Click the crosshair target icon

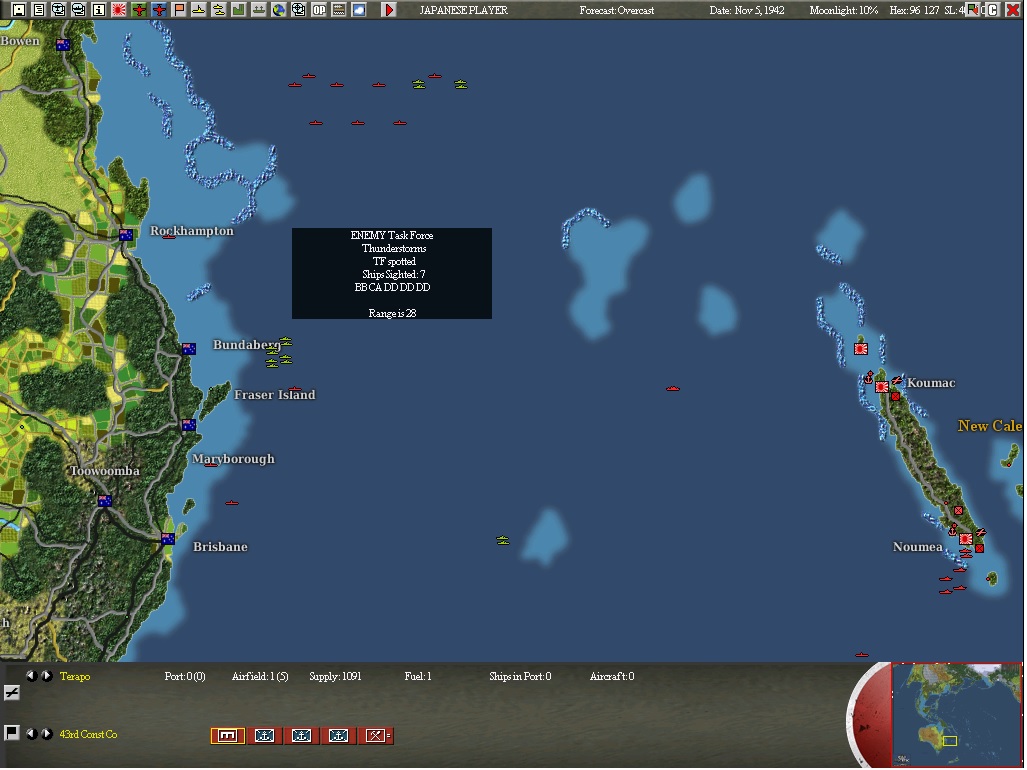point(299,10)
